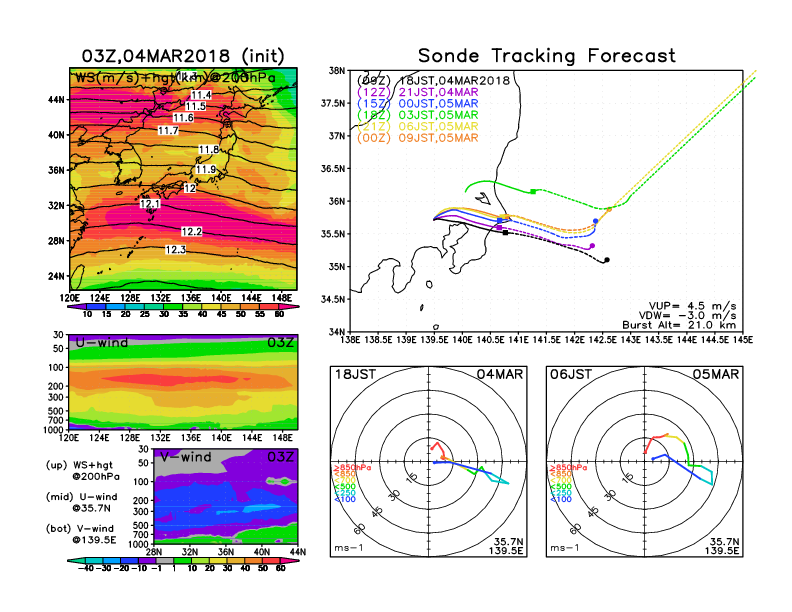Pick the purple 10 segment of the wind-speed colorbar
This screenshot has height=612, width=792.
[77, 307]
